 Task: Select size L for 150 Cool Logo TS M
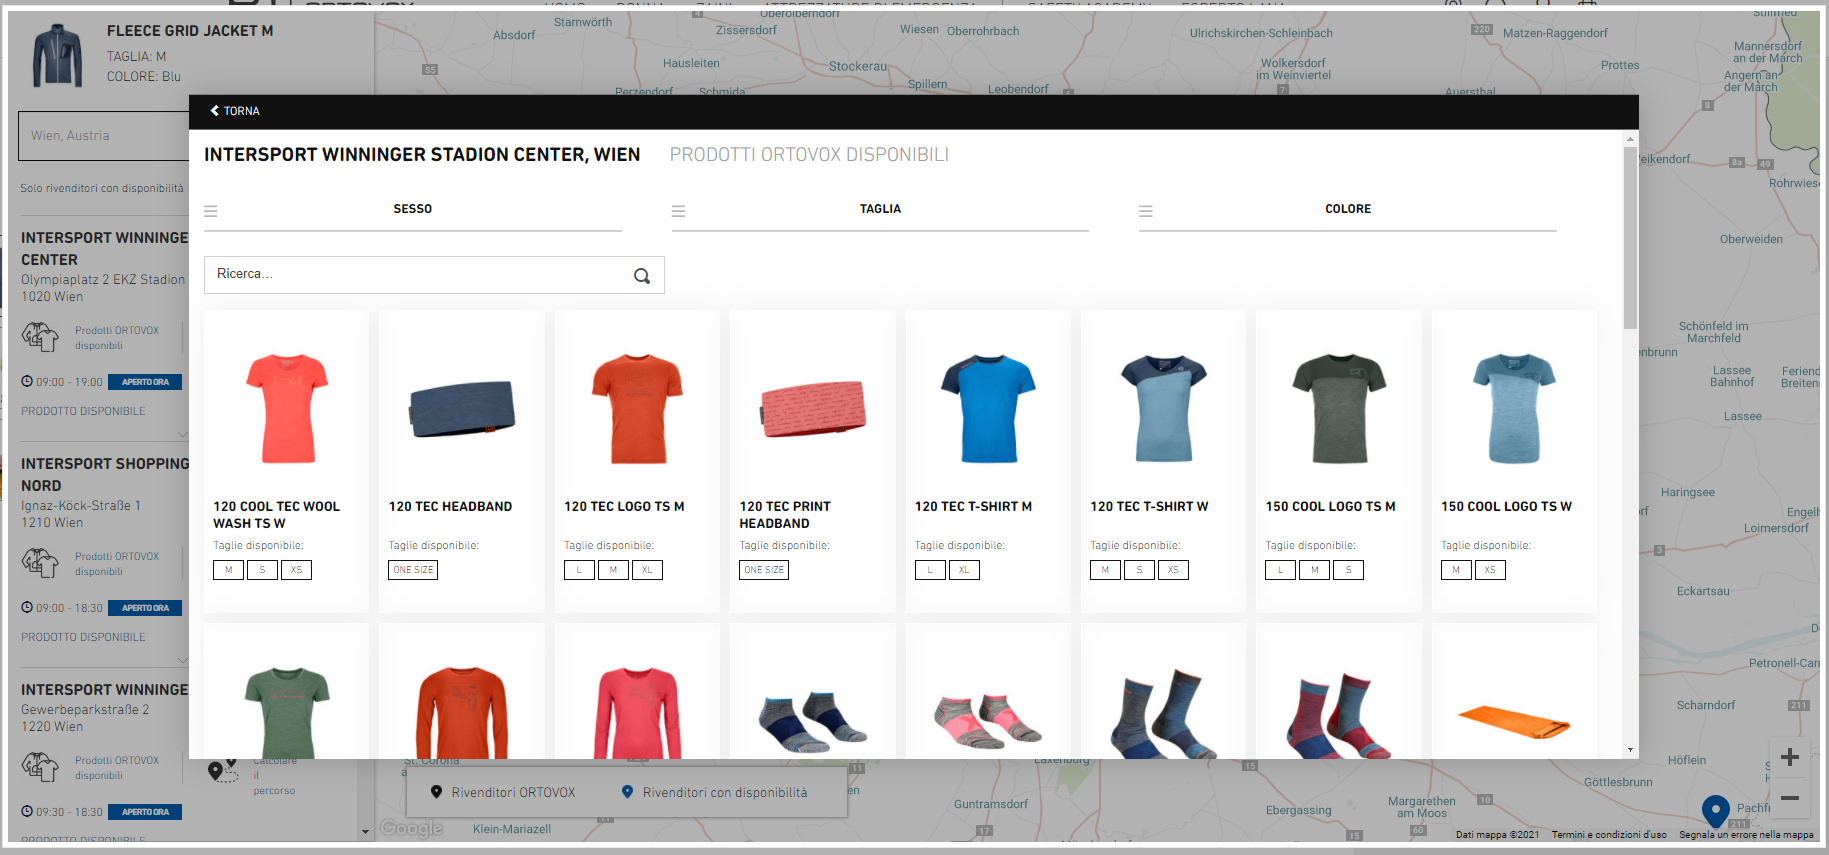tap(1280, 570)
